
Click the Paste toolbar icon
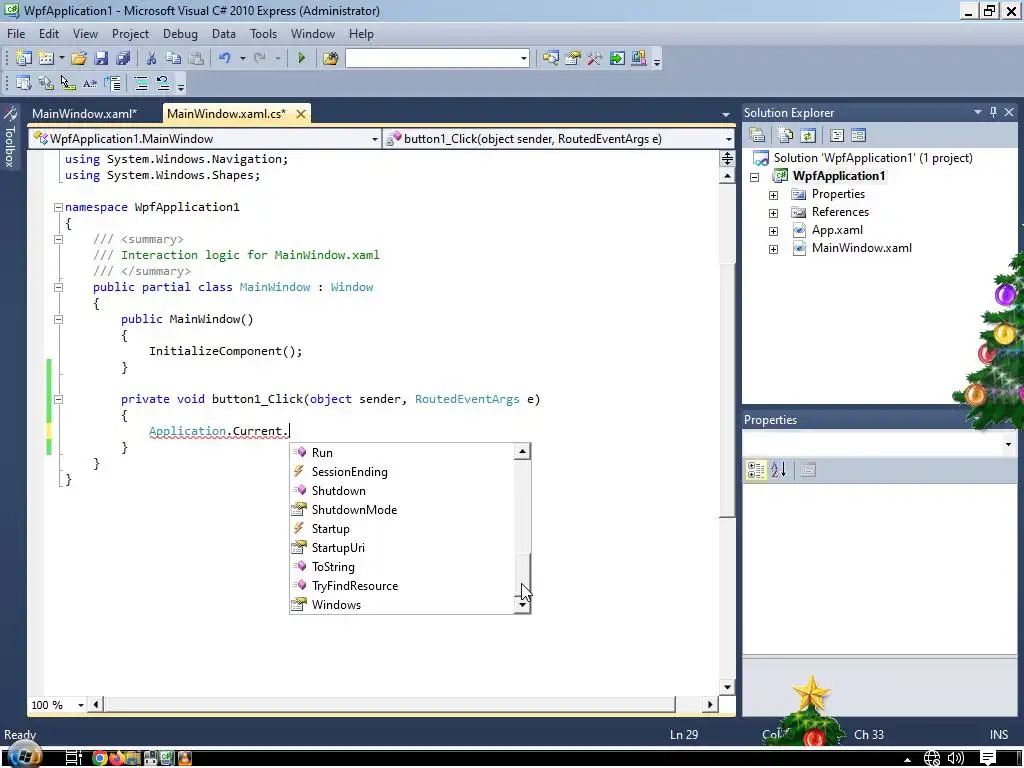tap(196, 58)
